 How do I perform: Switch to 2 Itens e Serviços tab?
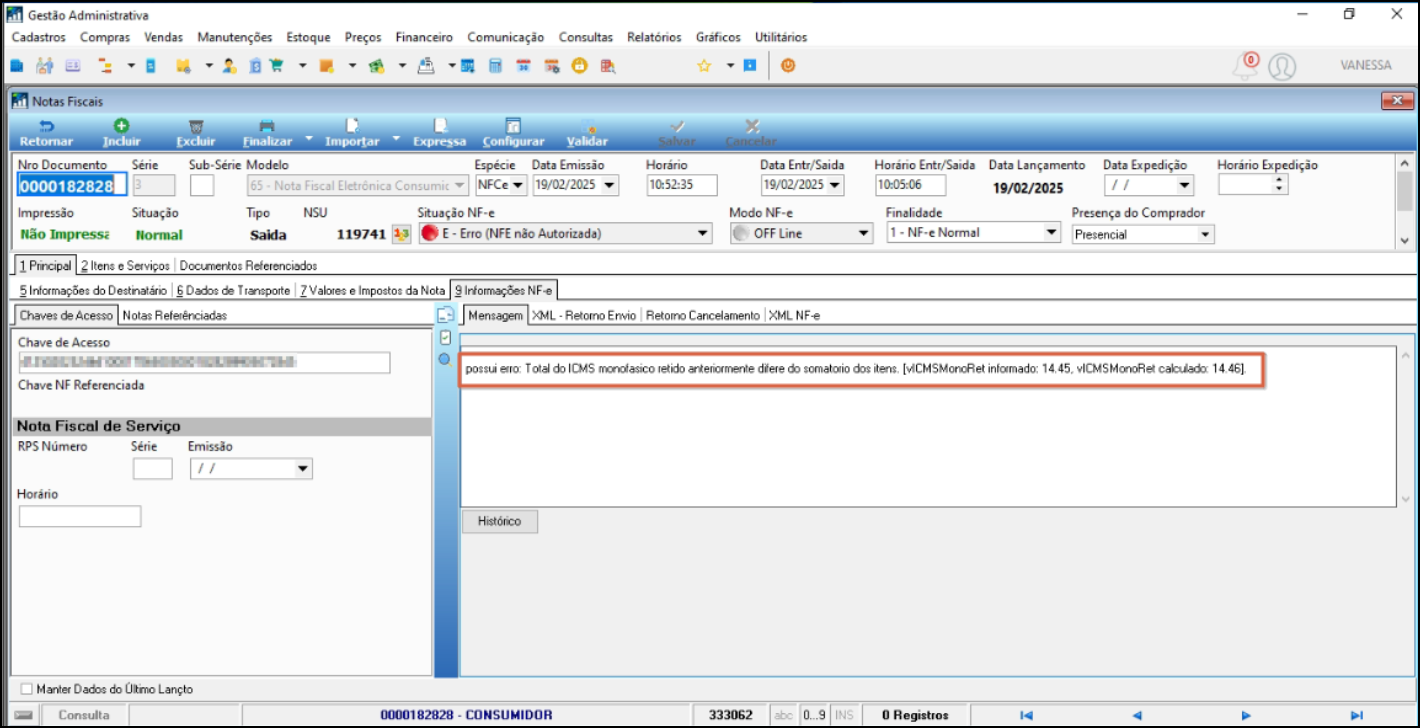(x=126, y=266)
